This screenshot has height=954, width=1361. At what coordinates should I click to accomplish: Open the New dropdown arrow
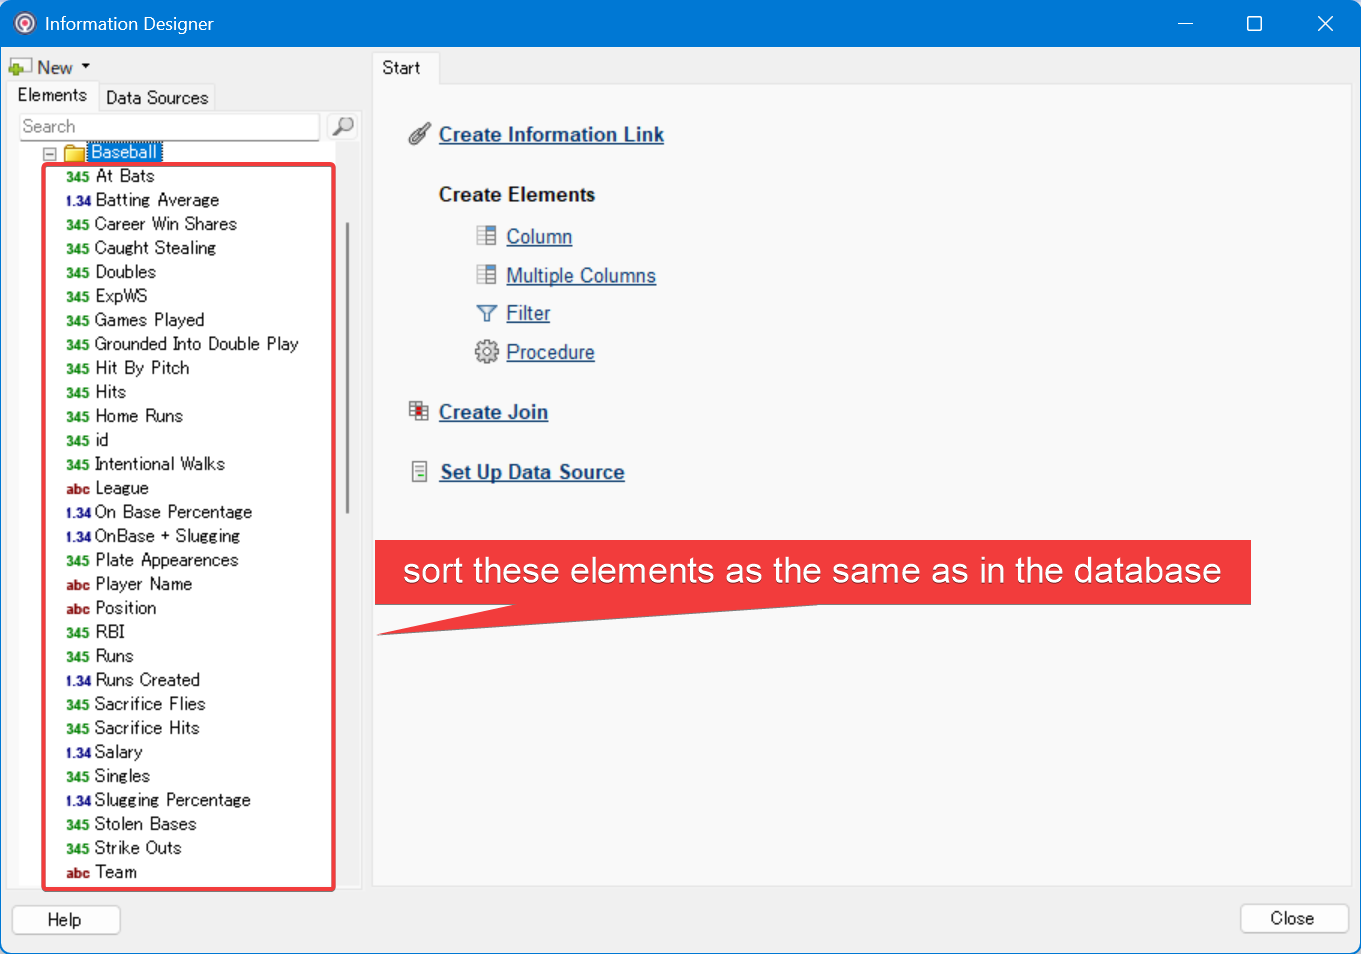pyautogui.click(x=86, y=67)
